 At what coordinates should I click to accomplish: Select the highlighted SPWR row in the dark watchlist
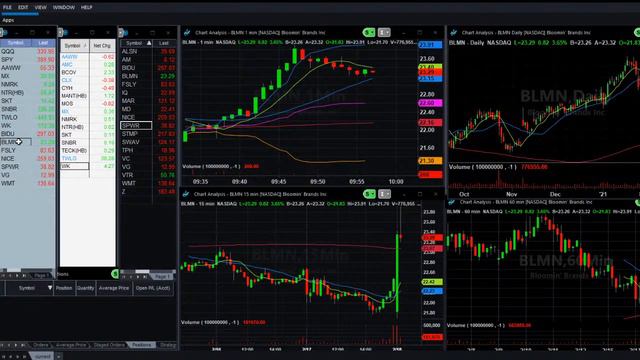[x=136, y=126]
